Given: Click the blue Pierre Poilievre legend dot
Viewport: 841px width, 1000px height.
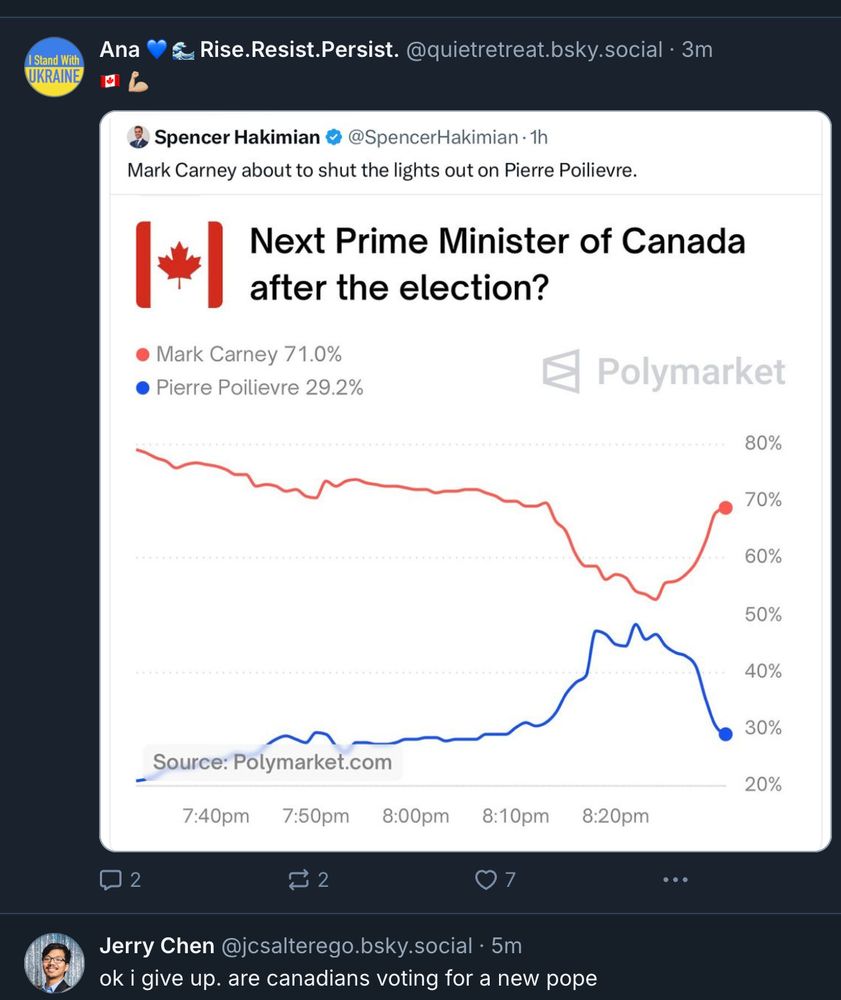Looking at the screenshot, I should 143,388.
